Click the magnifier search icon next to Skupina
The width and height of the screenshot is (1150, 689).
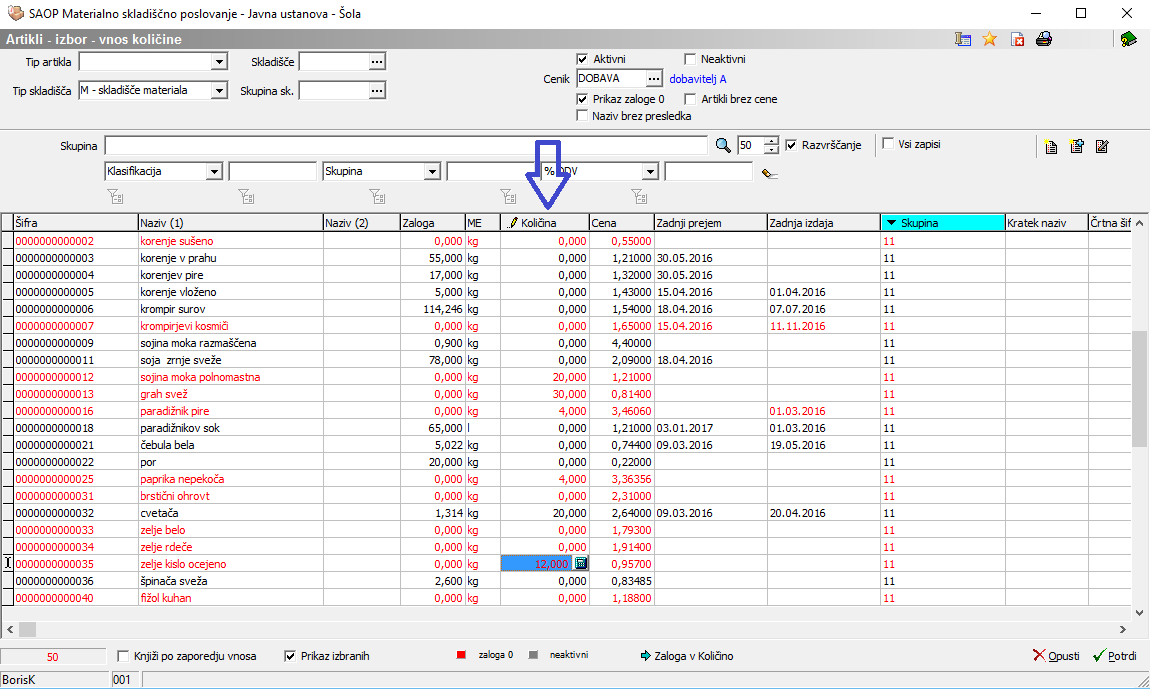tap(723, 145)
